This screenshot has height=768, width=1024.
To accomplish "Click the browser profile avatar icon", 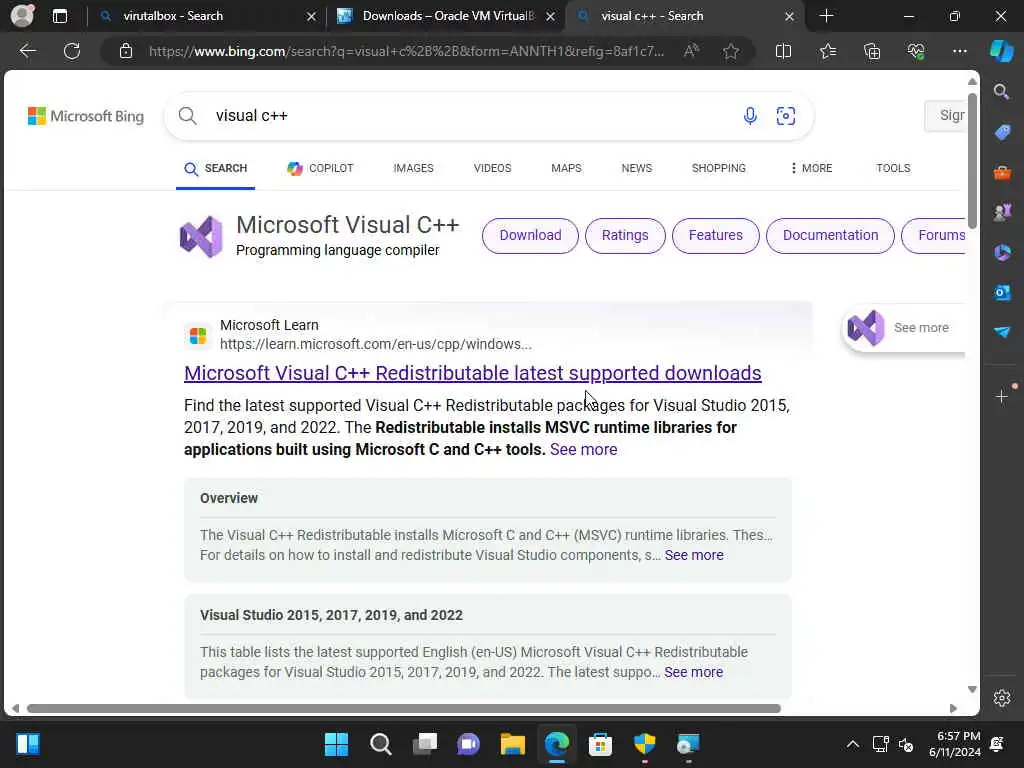I will [x=22, y=16].
